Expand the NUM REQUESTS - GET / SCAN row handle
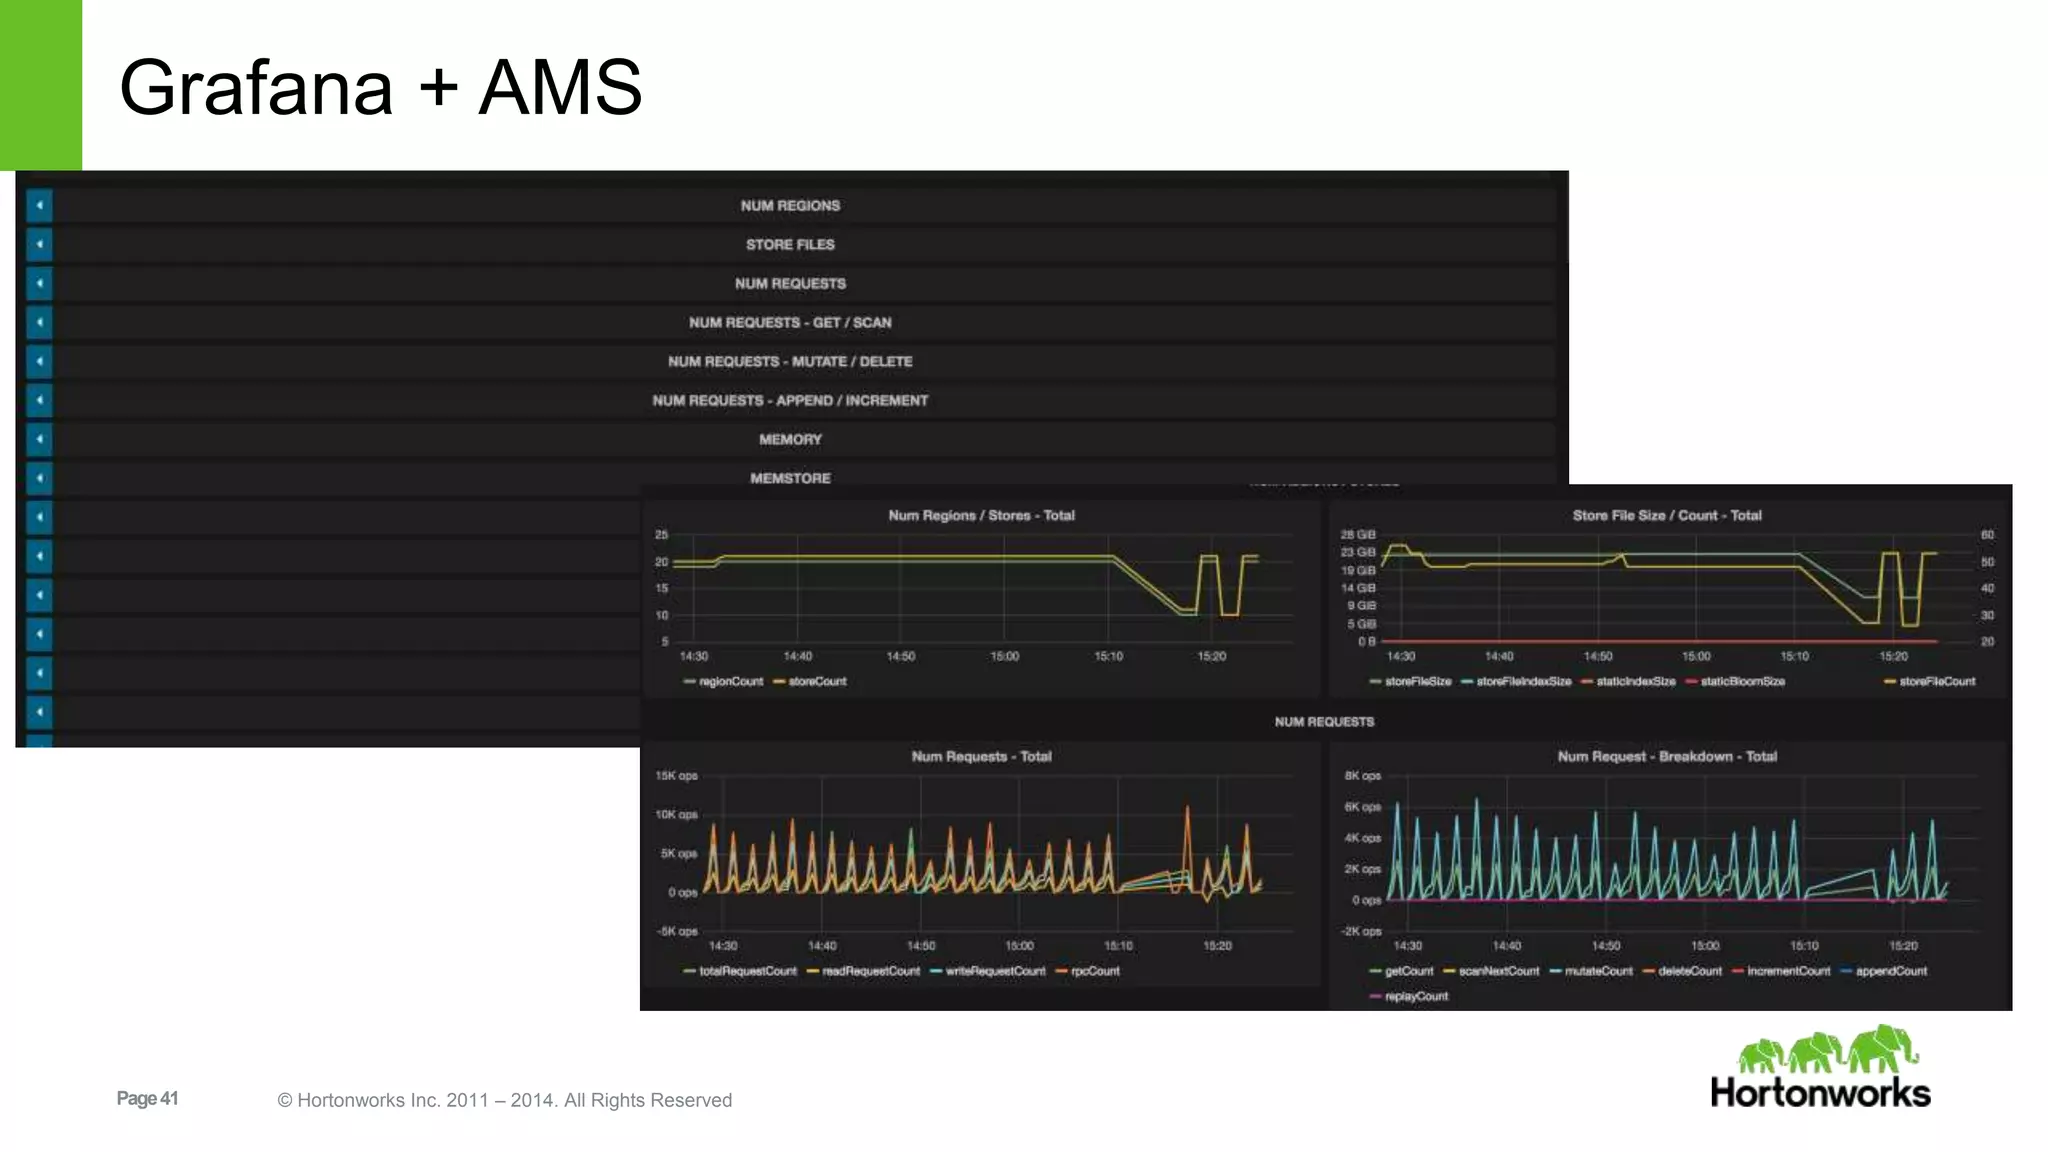This screenshot has height=1152, width=2048. coord(39,322)
